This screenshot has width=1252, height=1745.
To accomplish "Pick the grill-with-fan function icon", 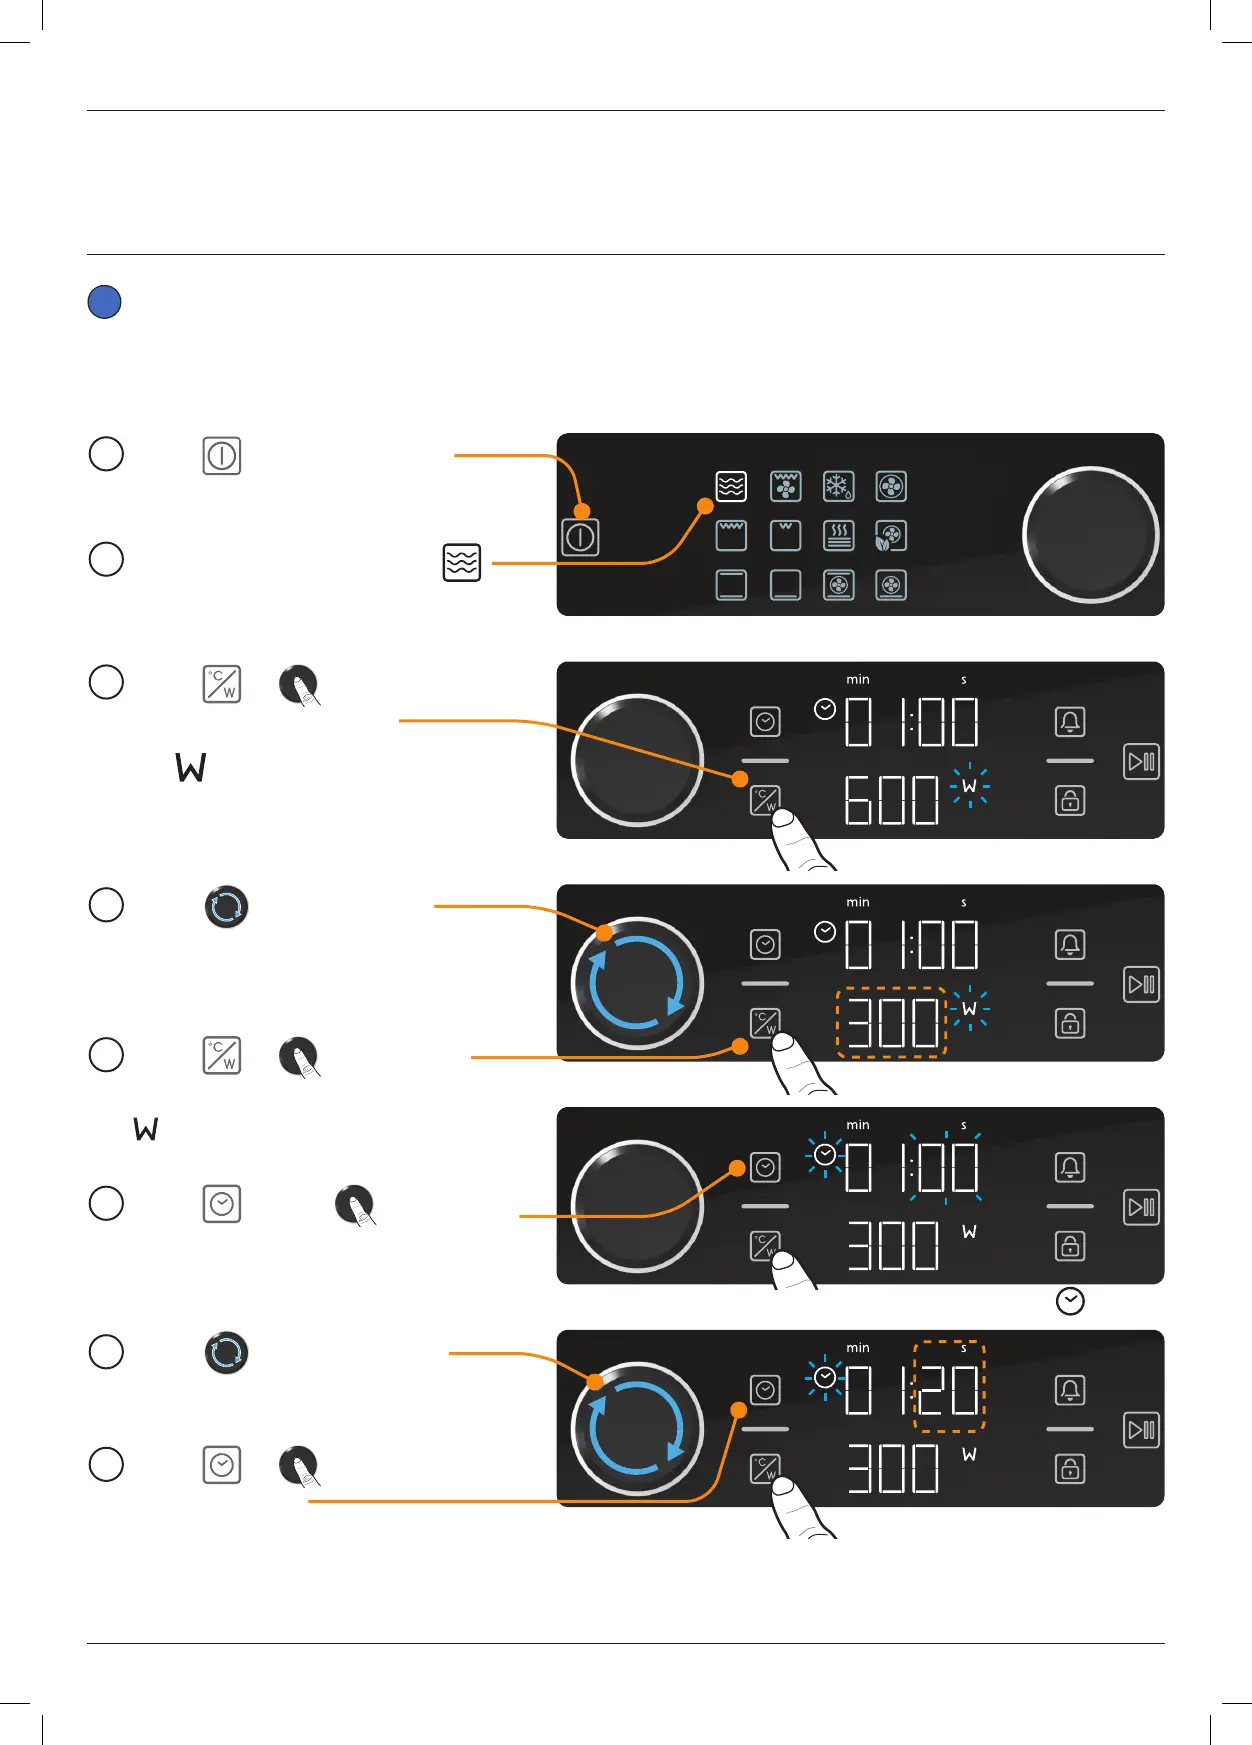I will (785, 486).
